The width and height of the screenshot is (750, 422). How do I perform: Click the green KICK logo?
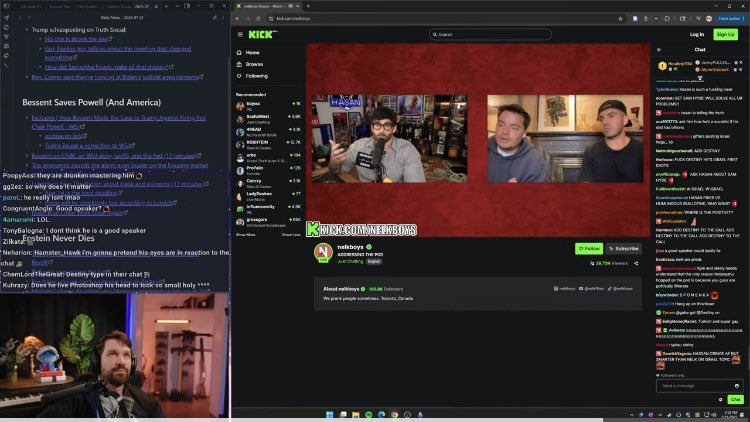[x=262, y=34]
